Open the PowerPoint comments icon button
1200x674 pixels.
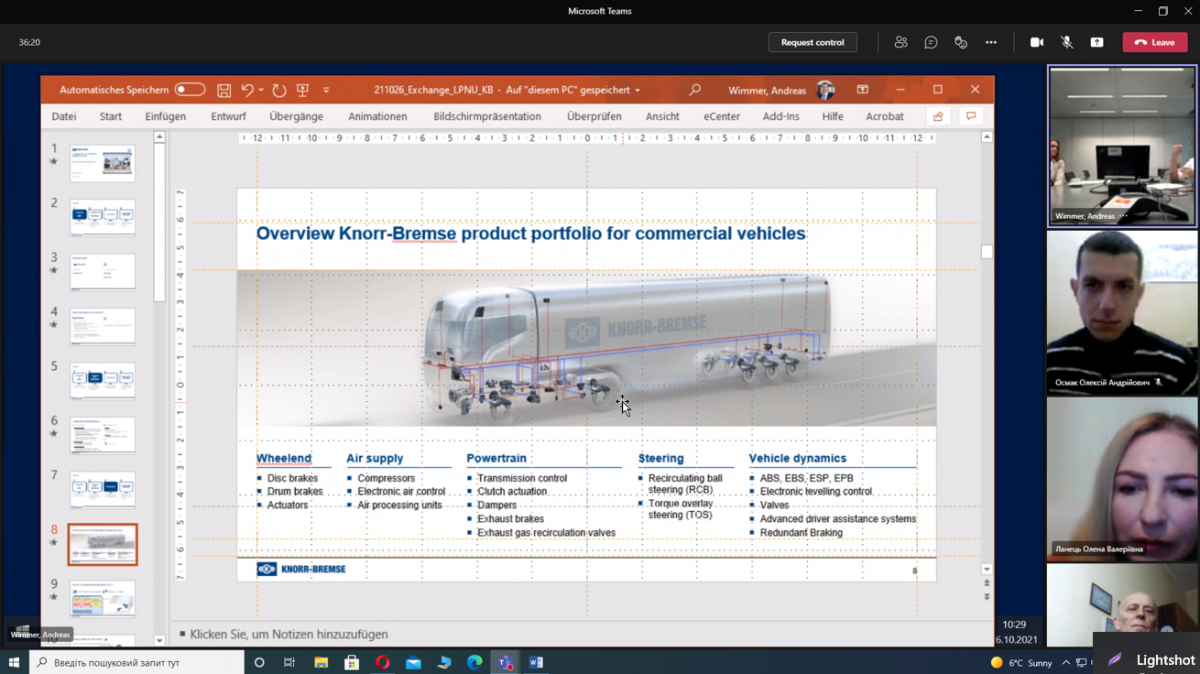(970, 116)
